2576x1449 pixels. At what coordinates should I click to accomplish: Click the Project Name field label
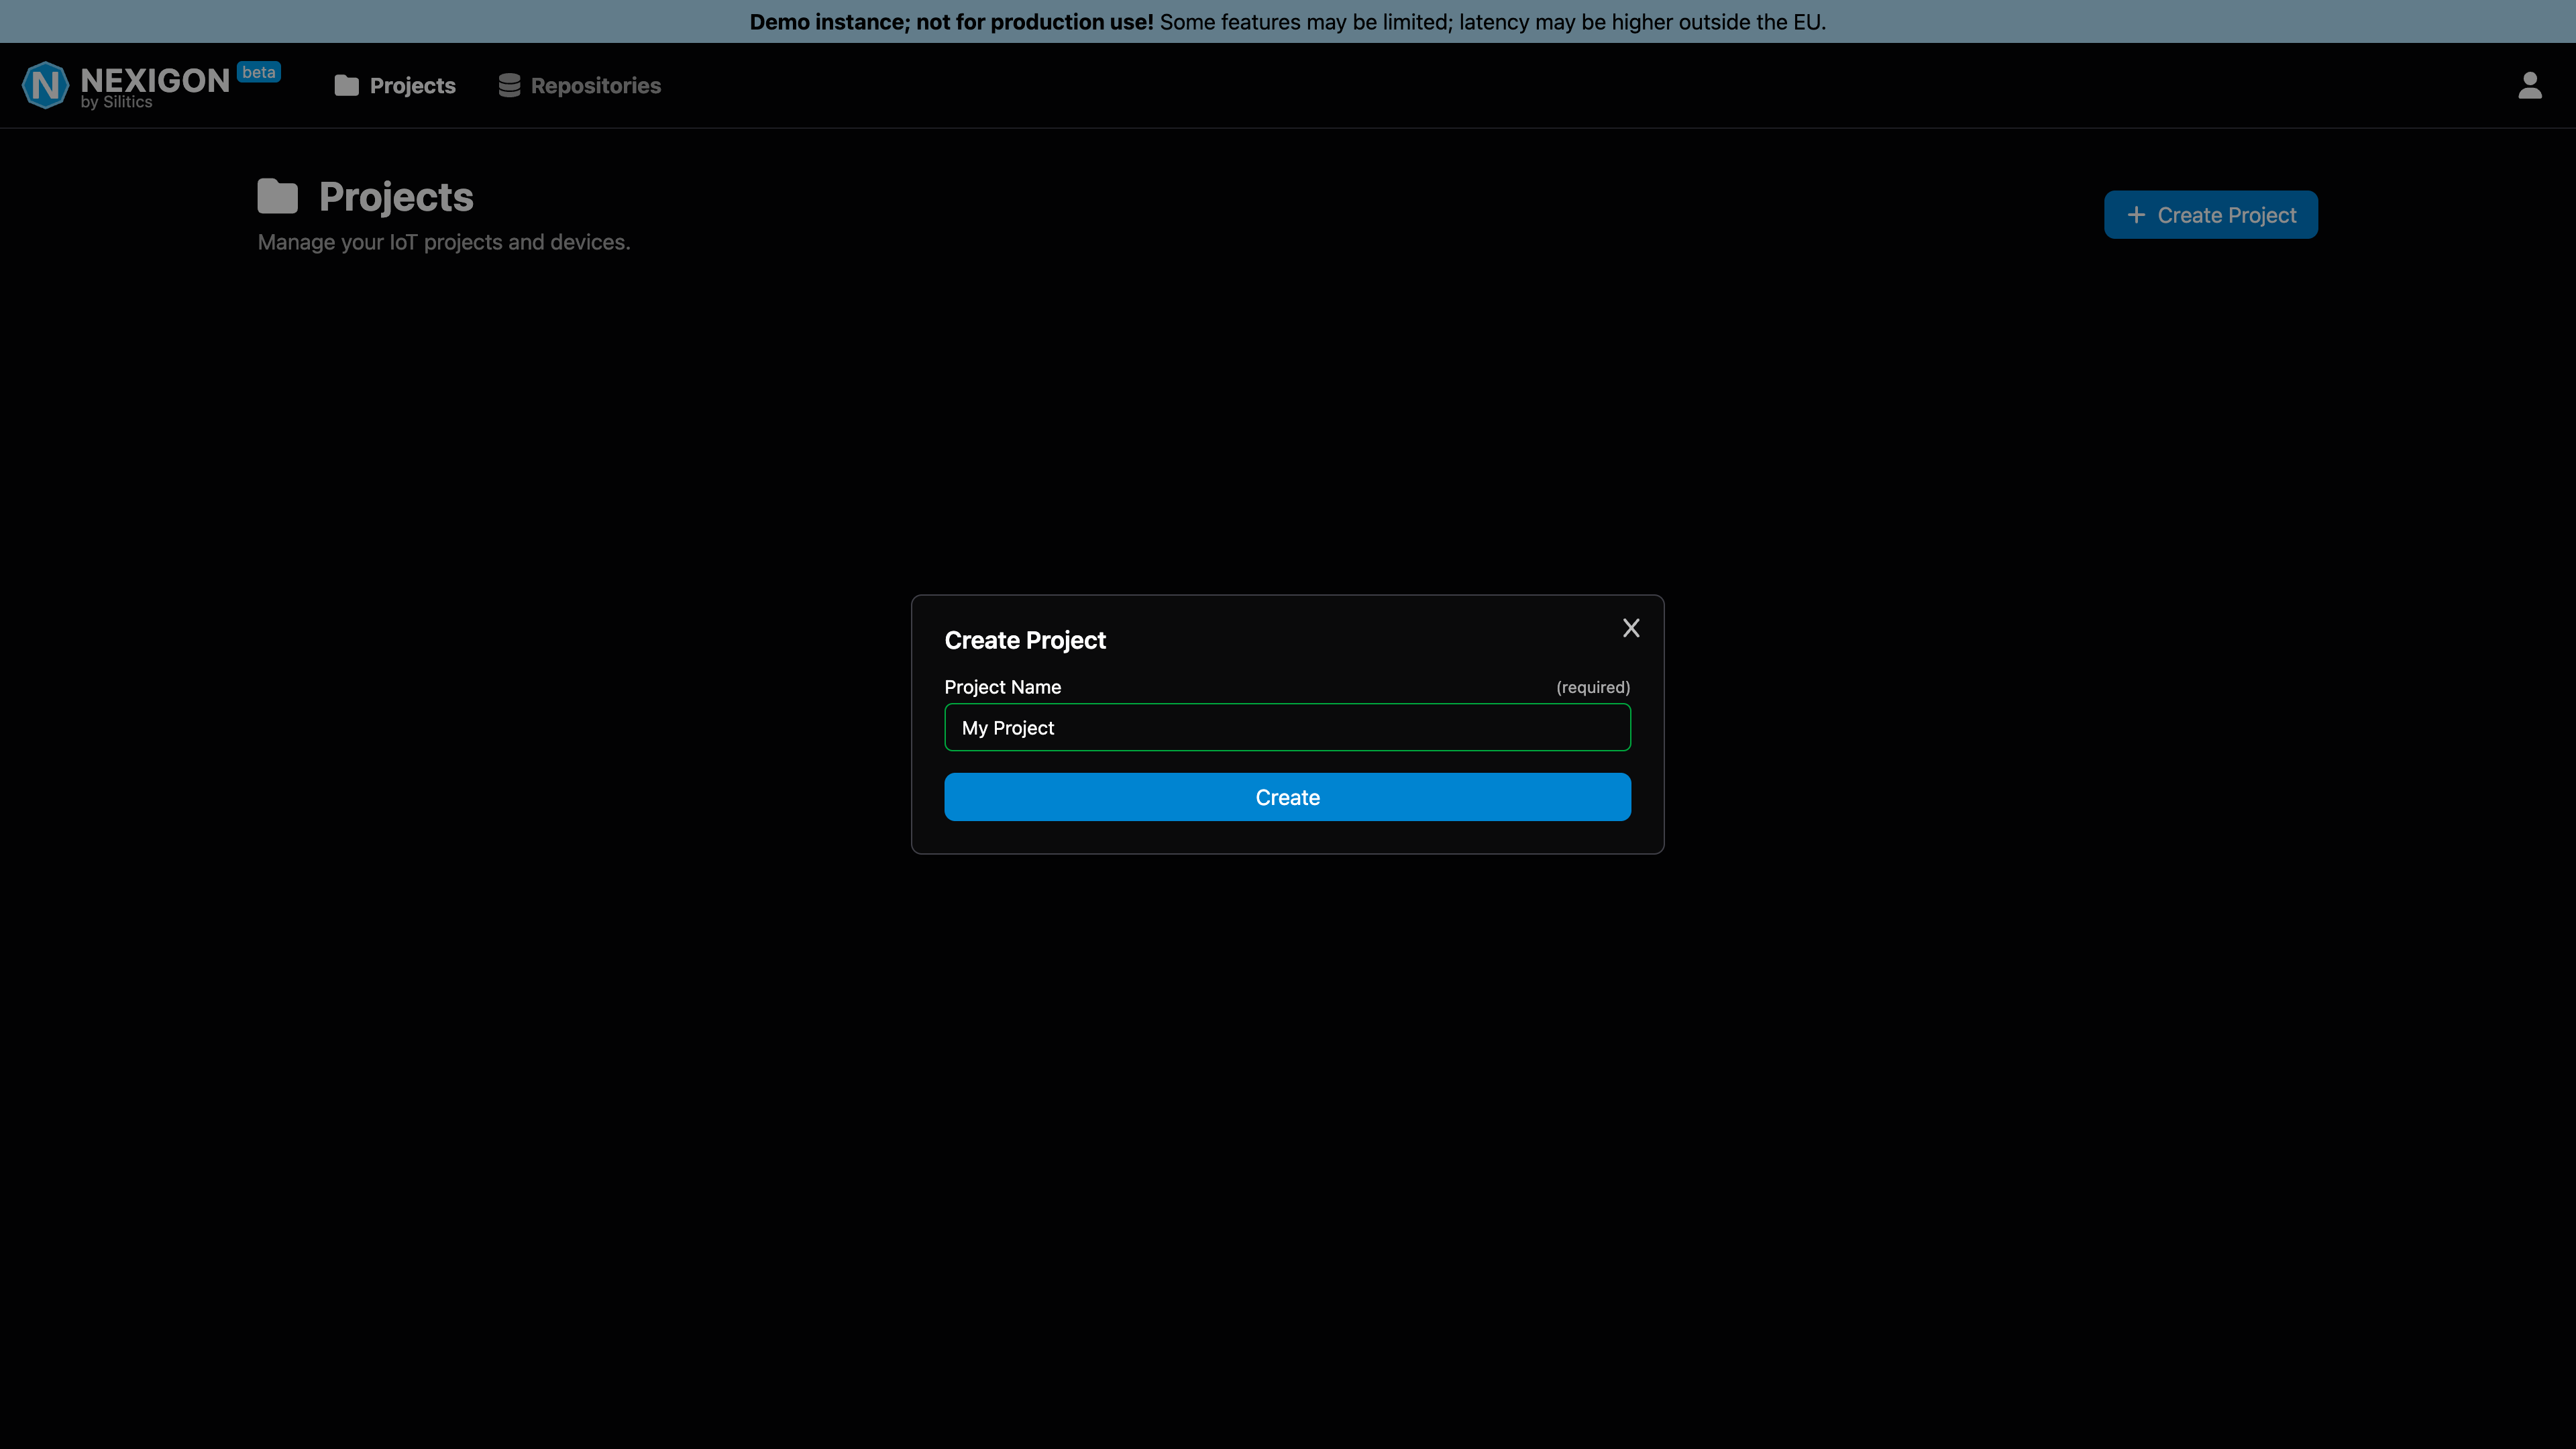tap(1003, 687)
